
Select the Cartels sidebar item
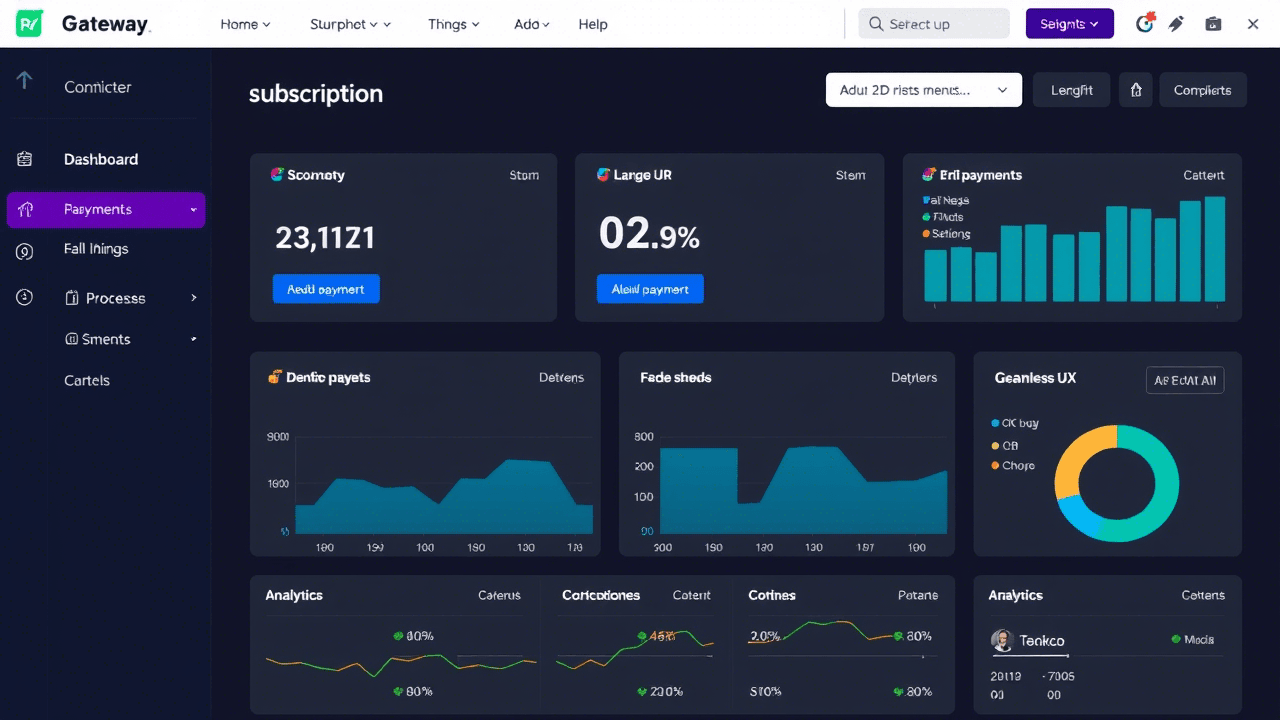pos(87,380)
